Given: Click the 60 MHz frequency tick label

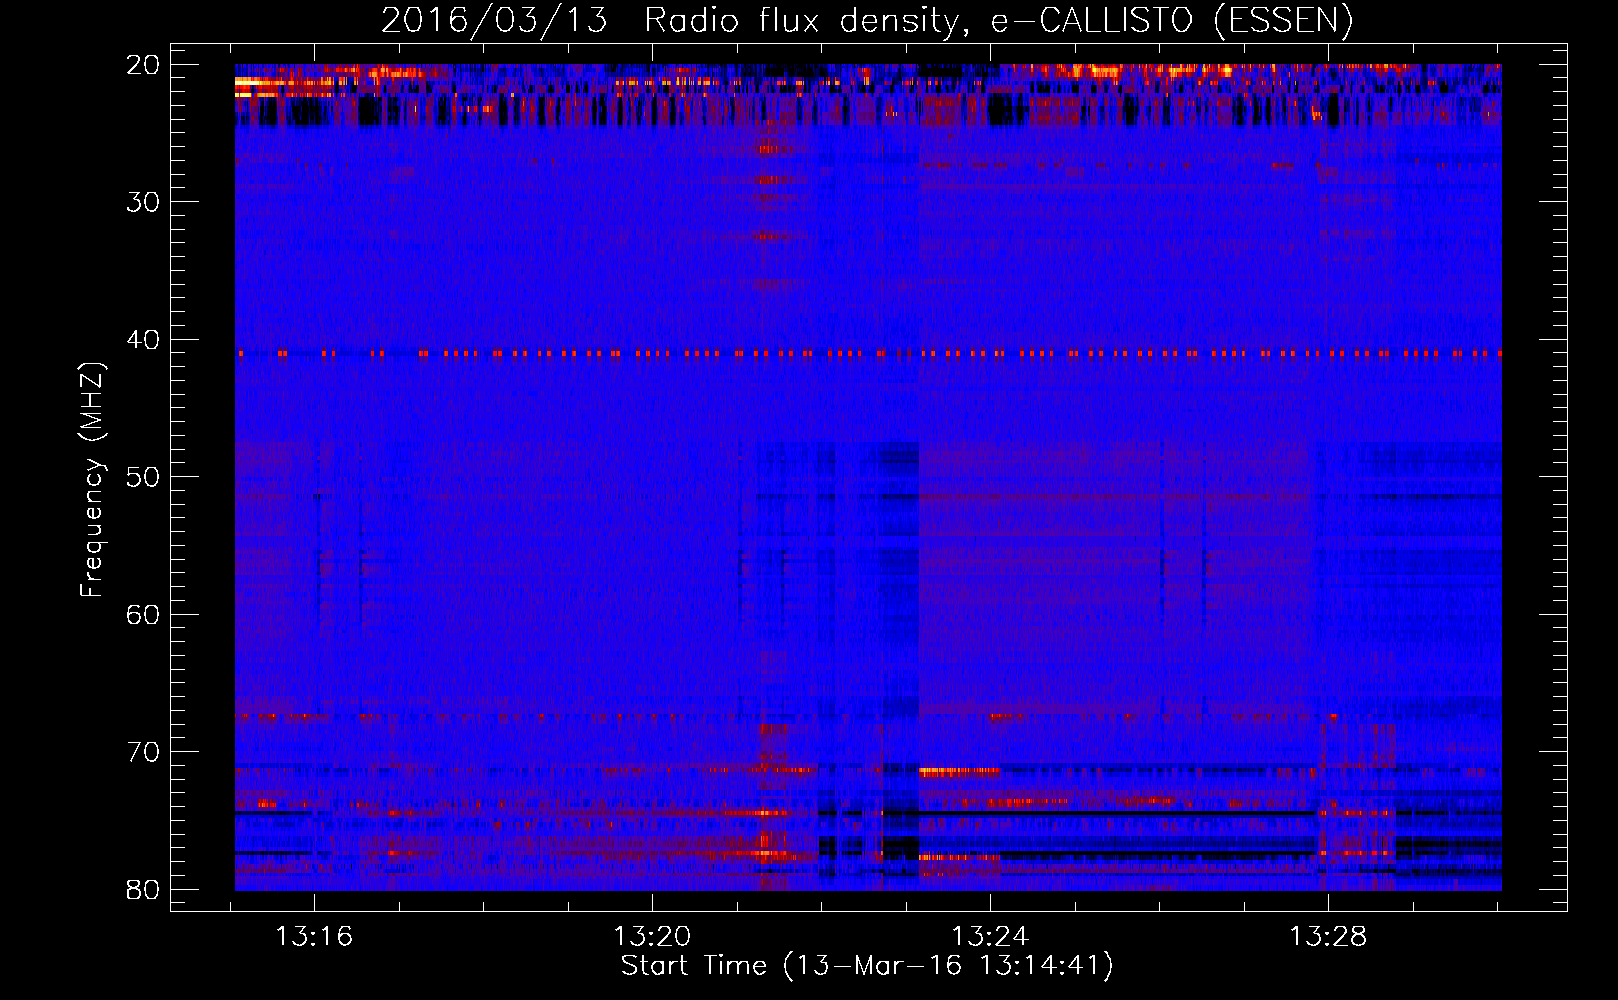Looking at the screenshot, I should tap(143, 615).
